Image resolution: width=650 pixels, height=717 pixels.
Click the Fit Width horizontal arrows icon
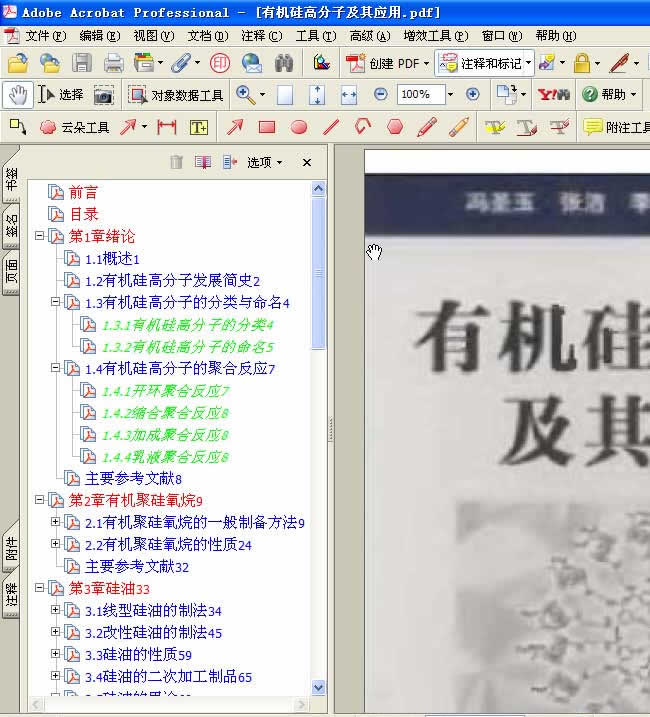click(x=349, y=95)
